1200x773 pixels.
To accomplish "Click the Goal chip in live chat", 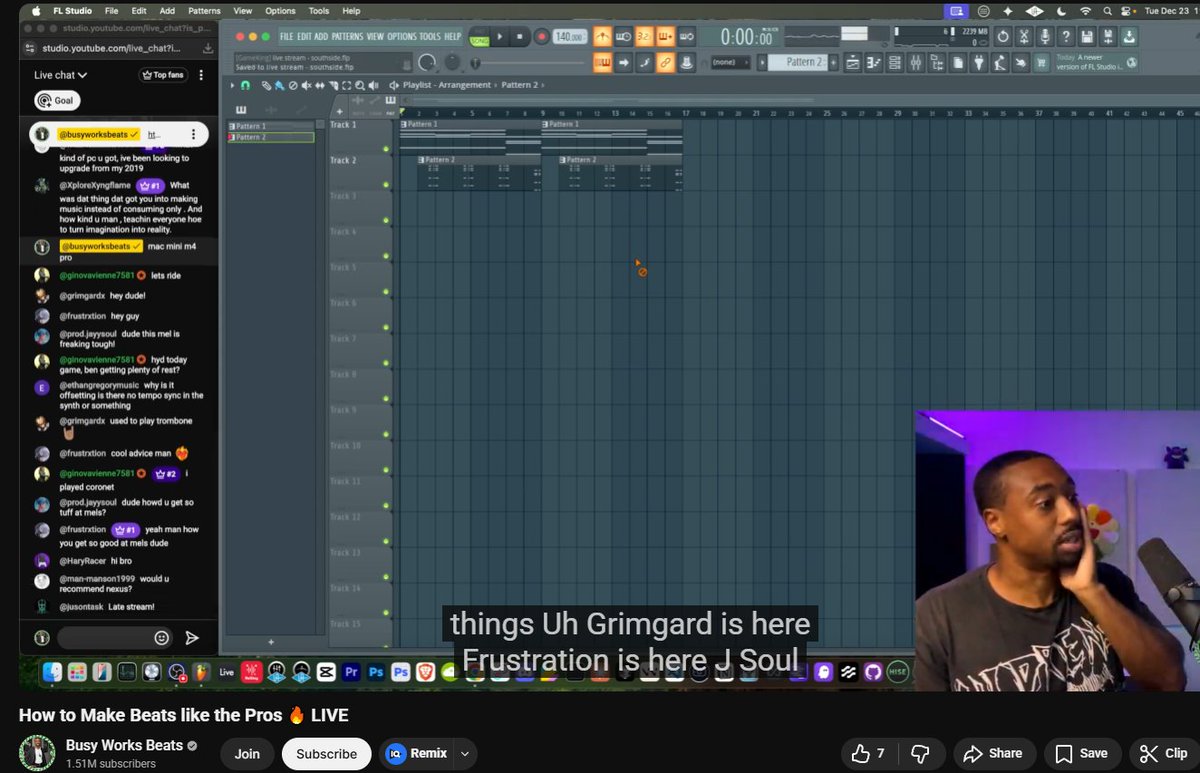I will tap(57, 100).
